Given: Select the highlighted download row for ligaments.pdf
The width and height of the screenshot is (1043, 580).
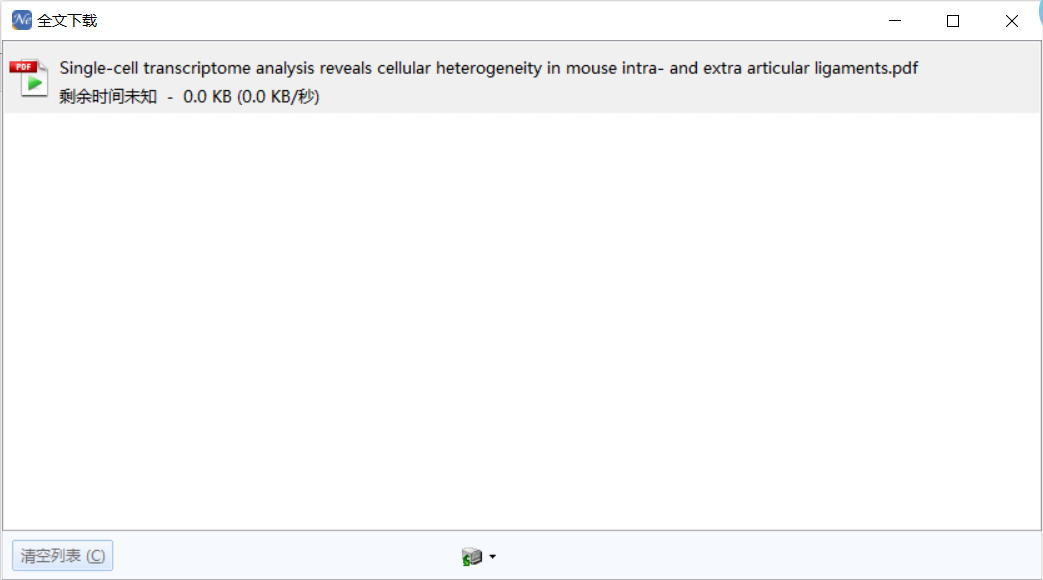Looking at the screenshot, I should (522, 78).
